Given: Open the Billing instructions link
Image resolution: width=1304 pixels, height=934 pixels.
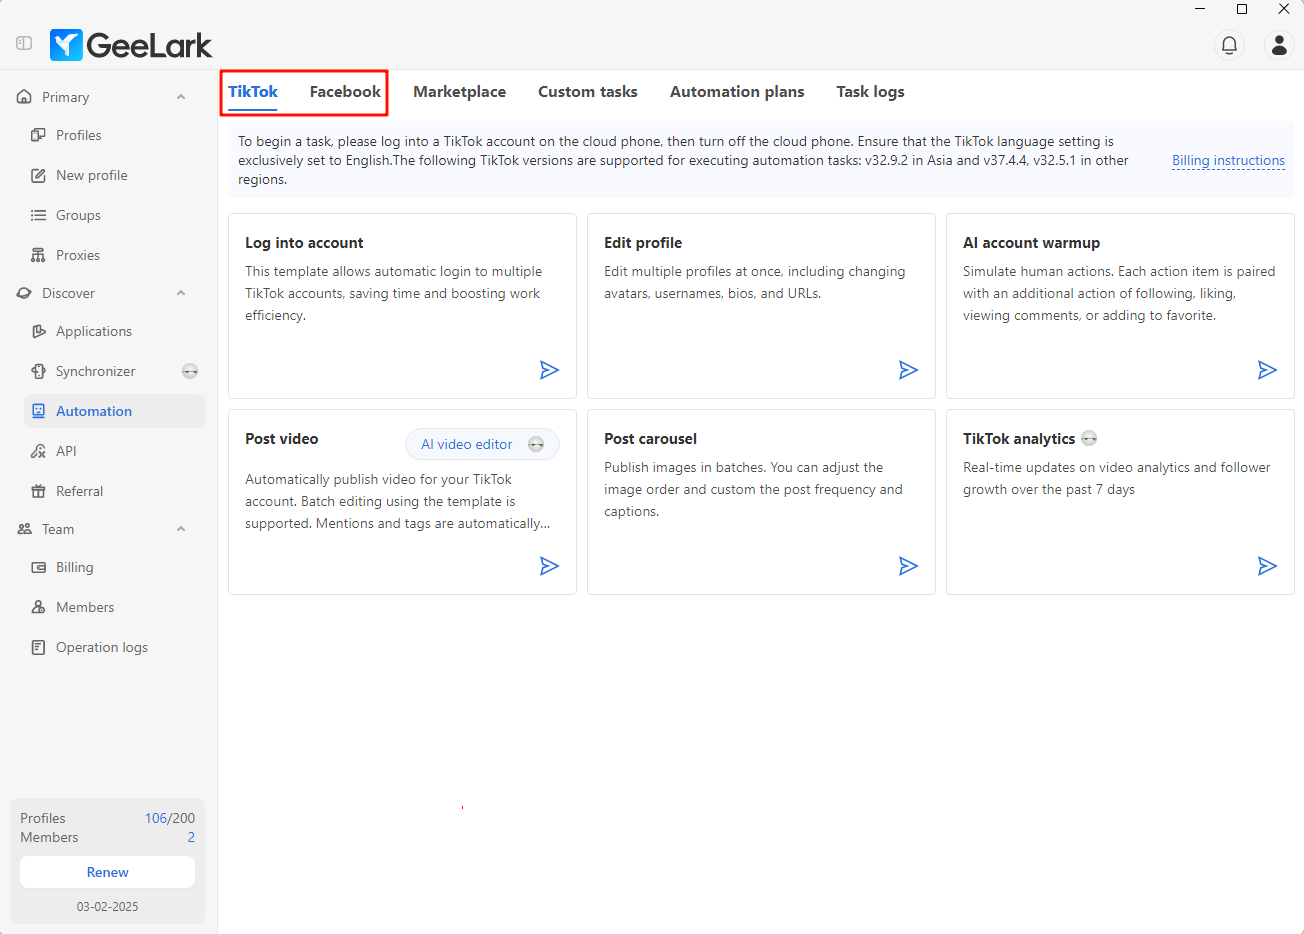Looking at the screenshot, I should (1228, 160).
